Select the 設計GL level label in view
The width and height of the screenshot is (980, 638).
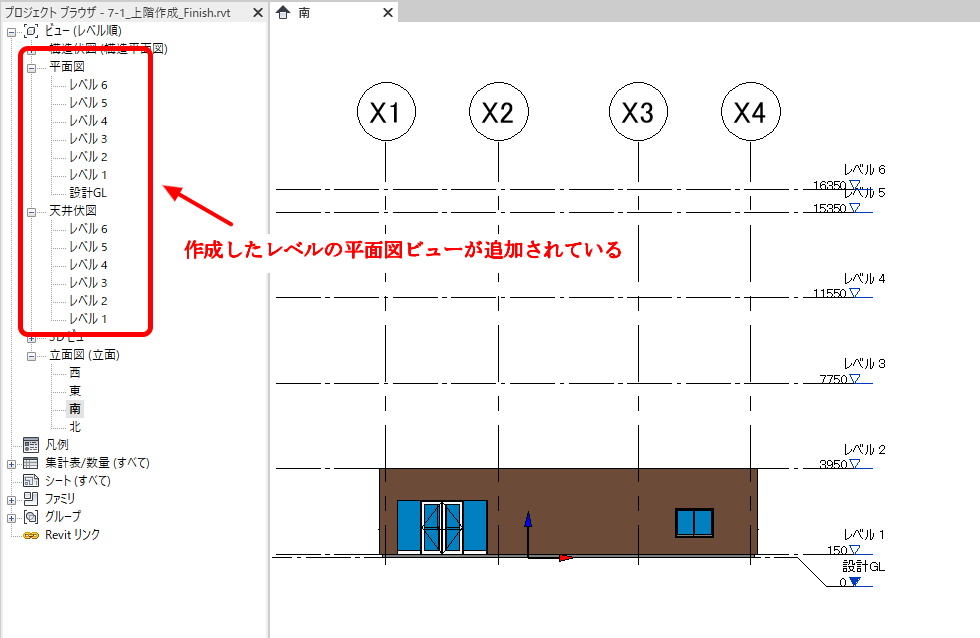(x=864, y=567)
